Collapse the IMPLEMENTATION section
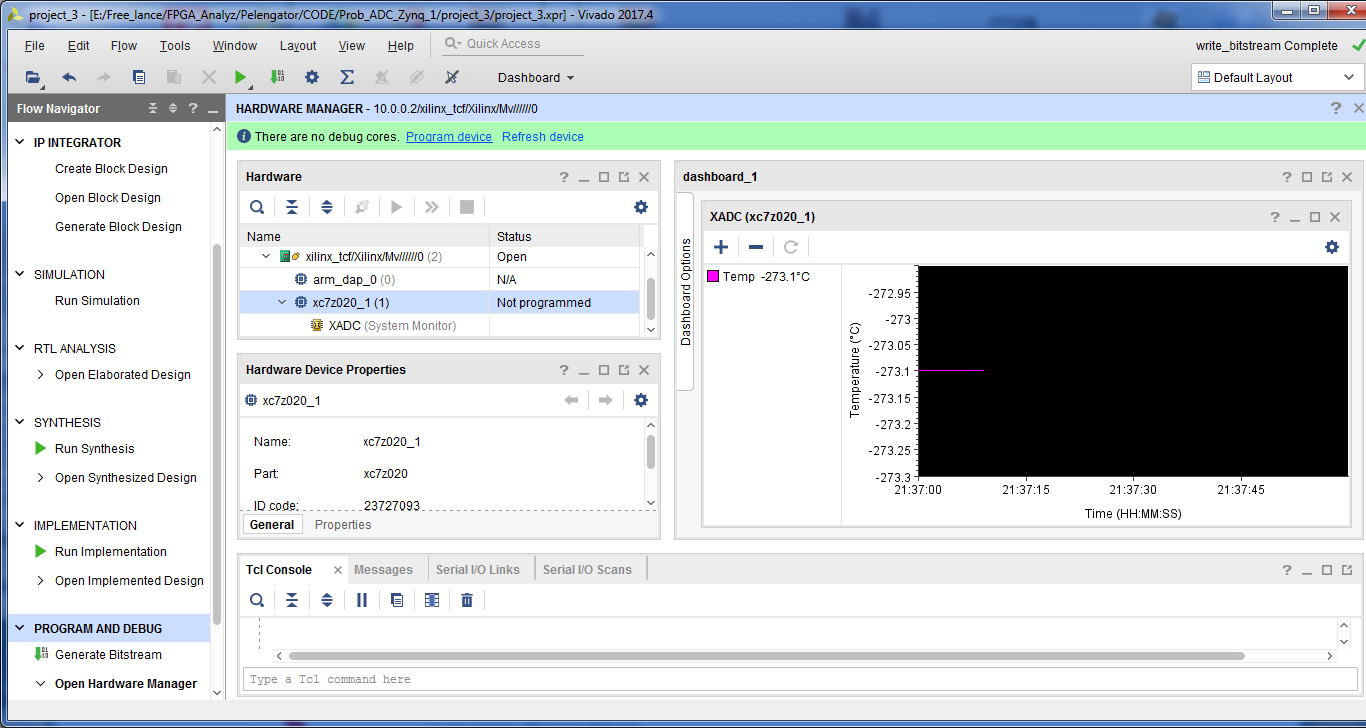Image resolution: width=1366 pixels, height=728 pixels. click(x=20, y=525)
